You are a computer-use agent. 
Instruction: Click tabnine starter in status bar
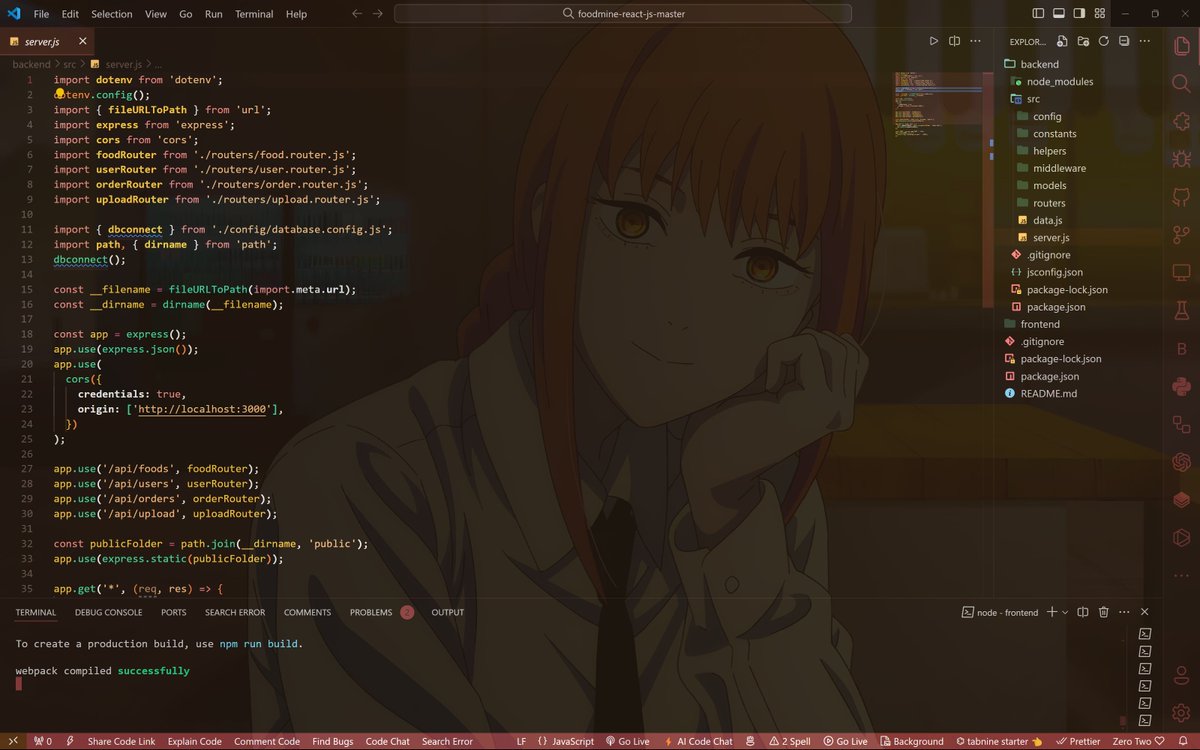pos(999,741)
